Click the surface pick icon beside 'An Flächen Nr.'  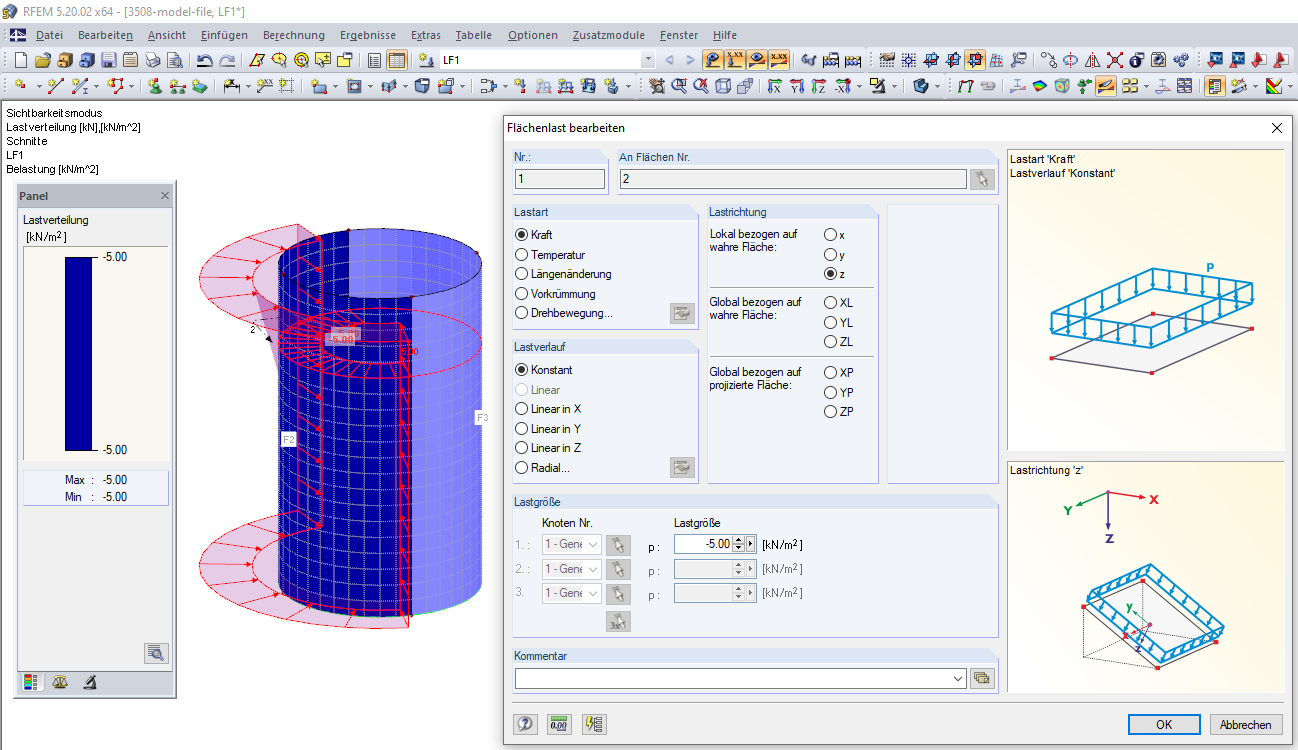[x=981, y=178]
